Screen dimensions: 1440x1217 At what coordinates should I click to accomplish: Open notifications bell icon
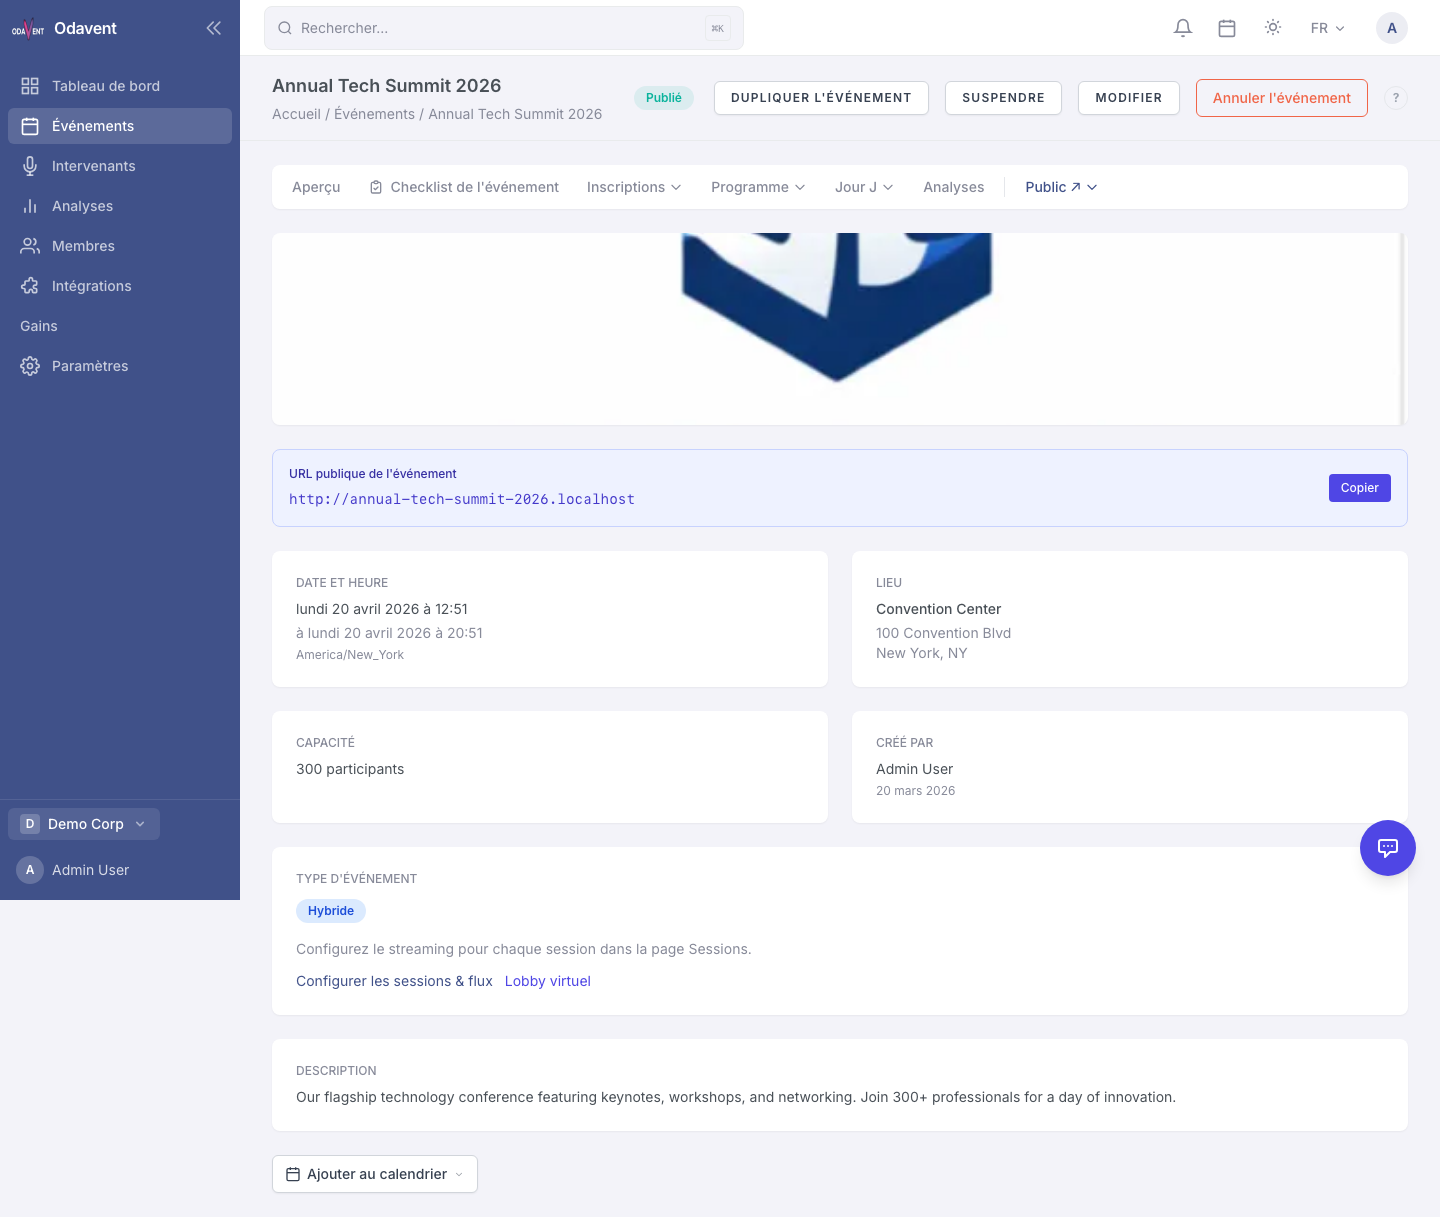coord(1183,28)
